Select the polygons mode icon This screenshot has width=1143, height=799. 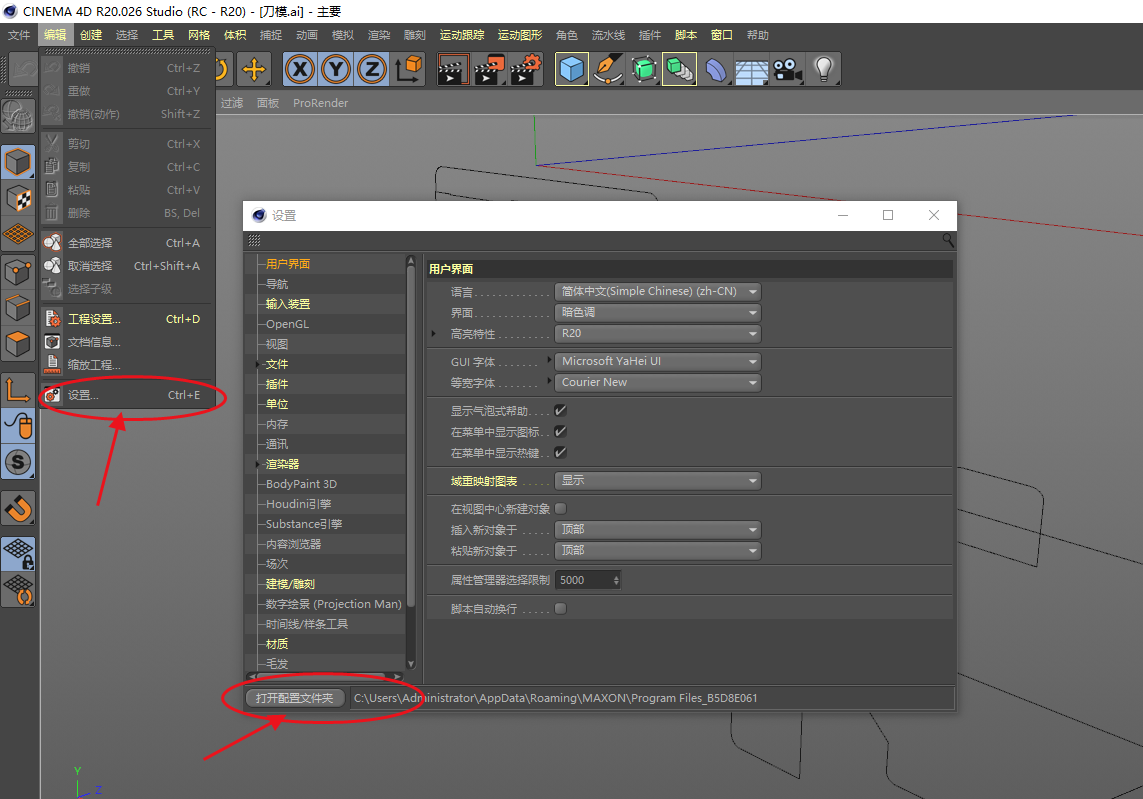click(x=18, y=344)
